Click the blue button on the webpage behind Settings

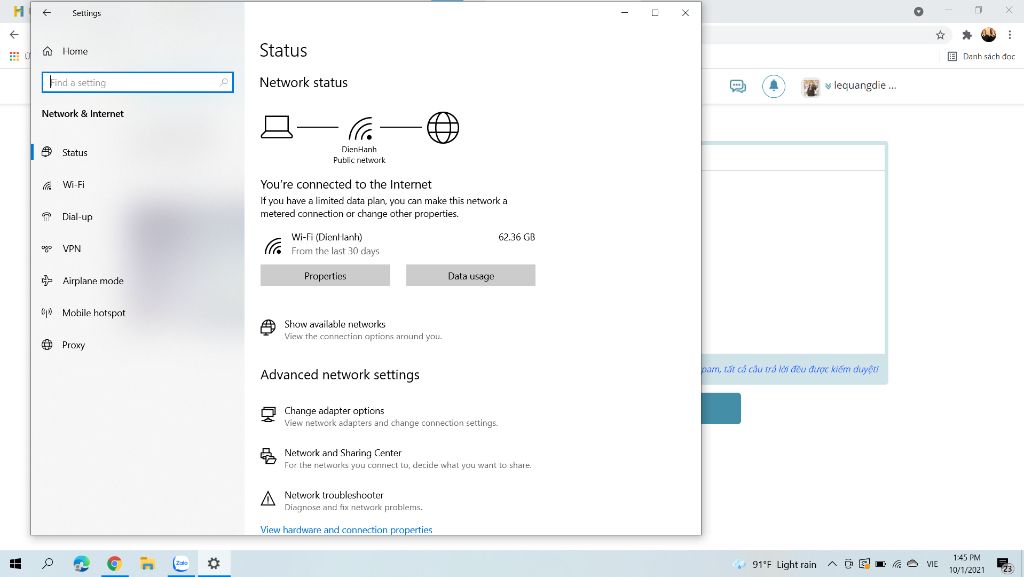tap(721, 409)
